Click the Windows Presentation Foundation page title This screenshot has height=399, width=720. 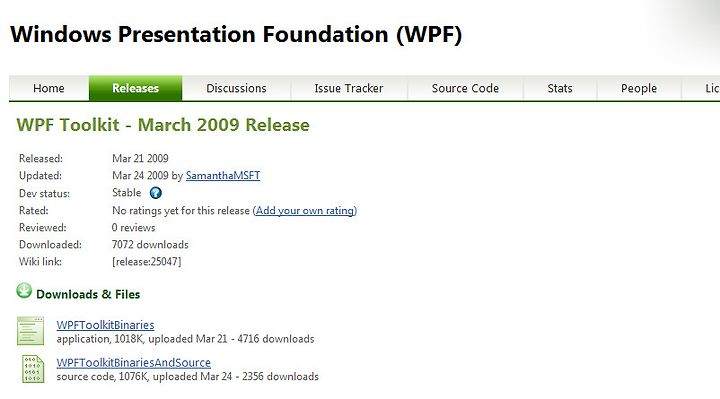pyautogui.click(x=236, y=34)
